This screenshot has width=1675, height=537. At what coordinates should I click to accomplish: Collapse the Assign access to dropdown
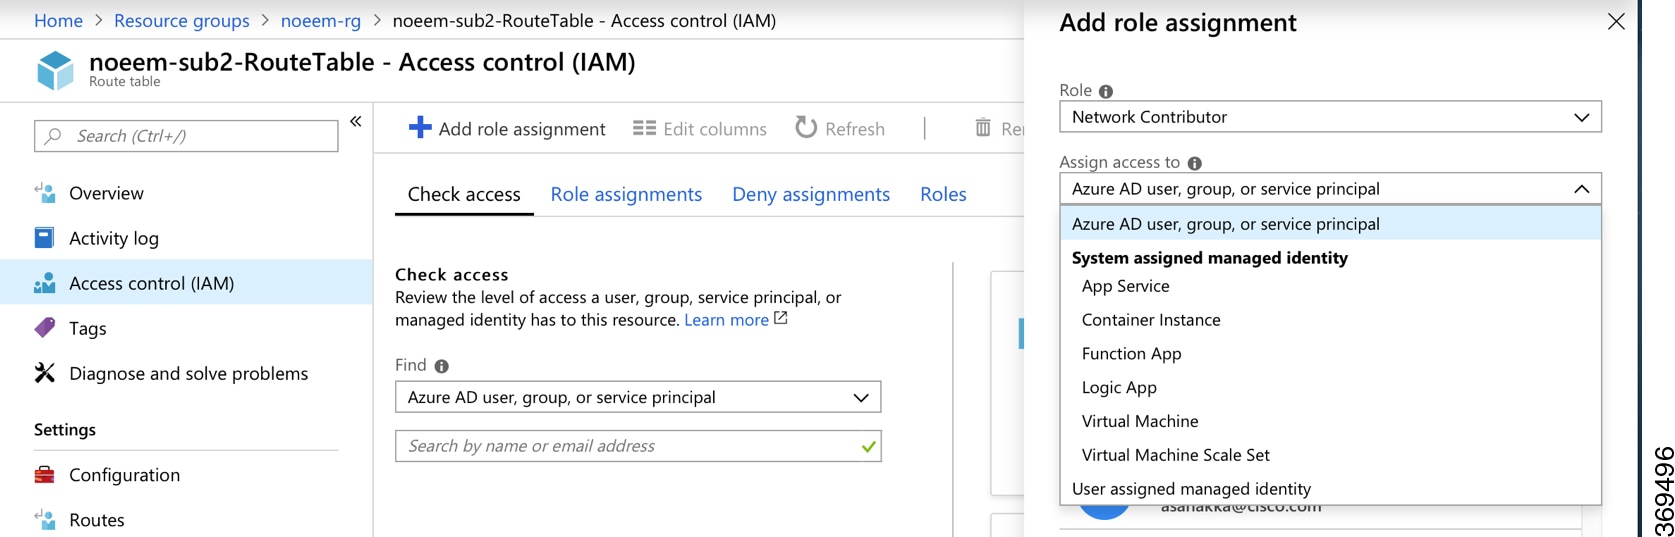click(x=1330, y=189)
